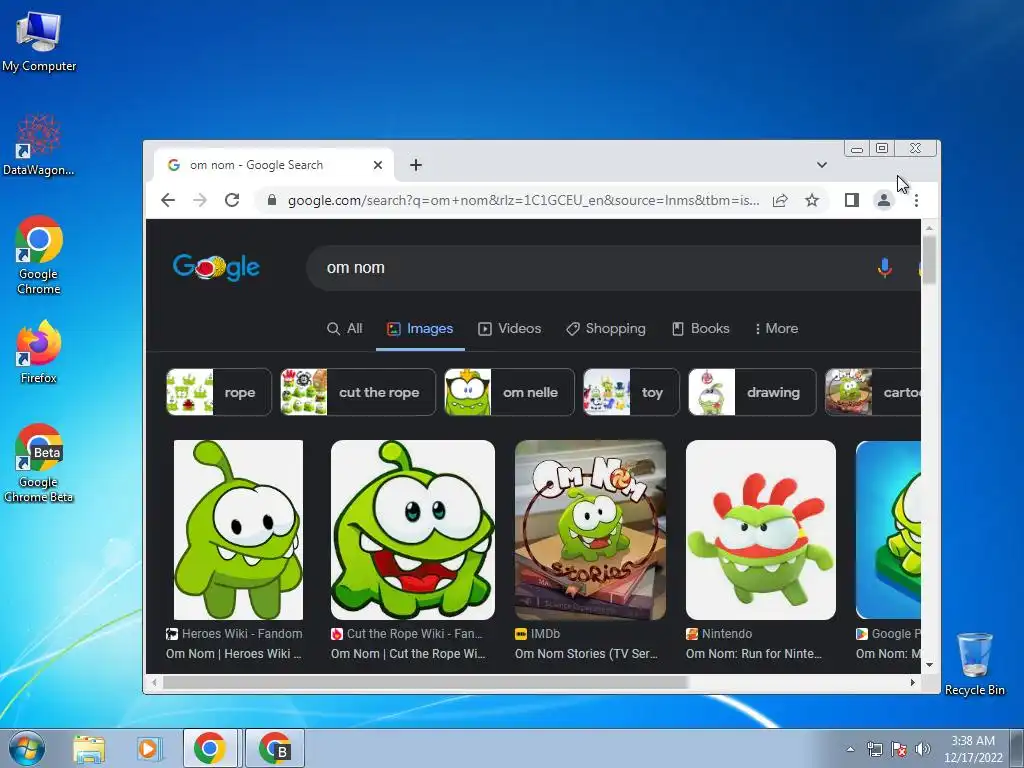Go back to the previous page in Chrome

click(168, 200)
